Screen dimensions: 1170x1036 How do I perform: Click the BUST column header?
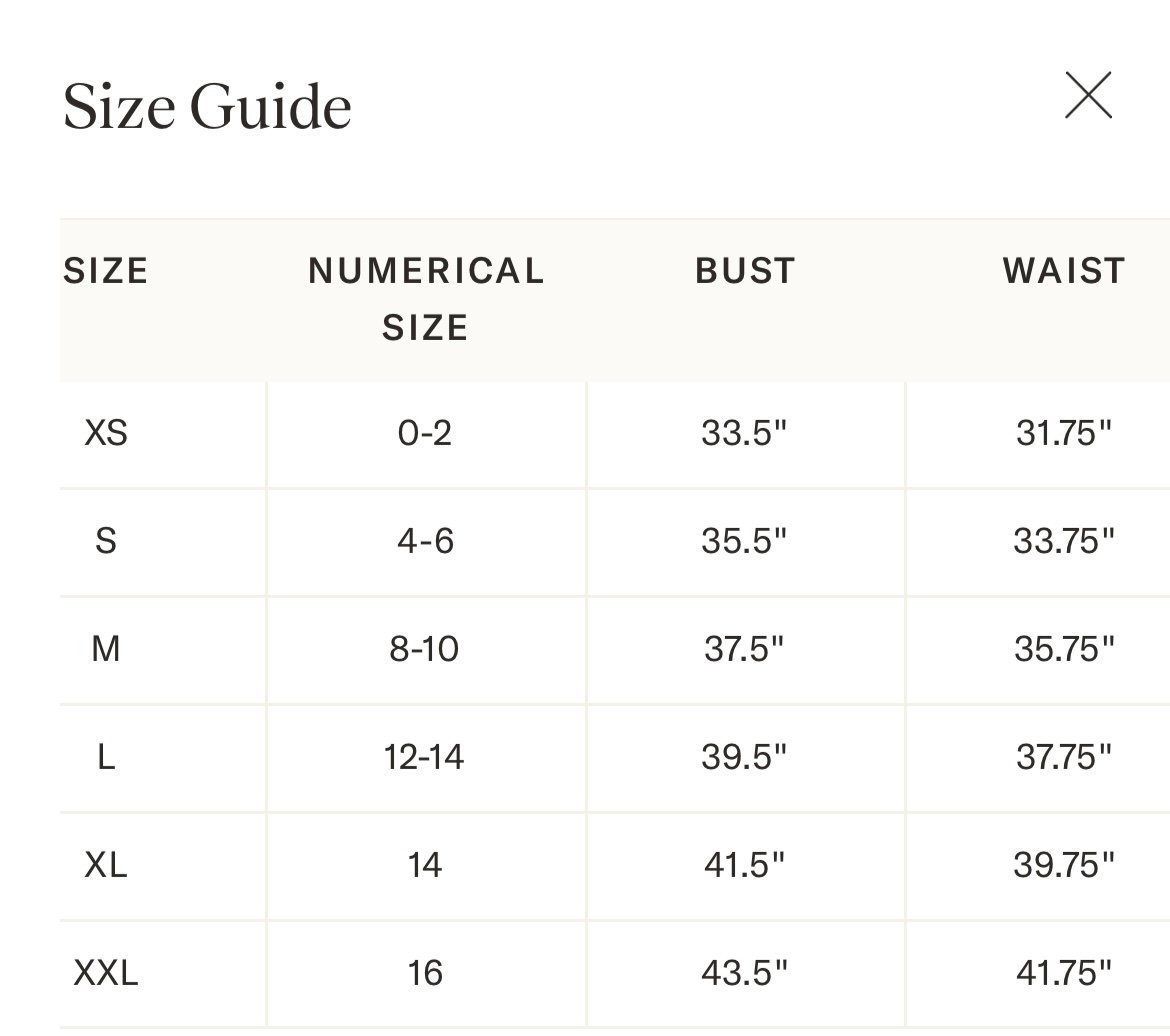tap(745, 270)
